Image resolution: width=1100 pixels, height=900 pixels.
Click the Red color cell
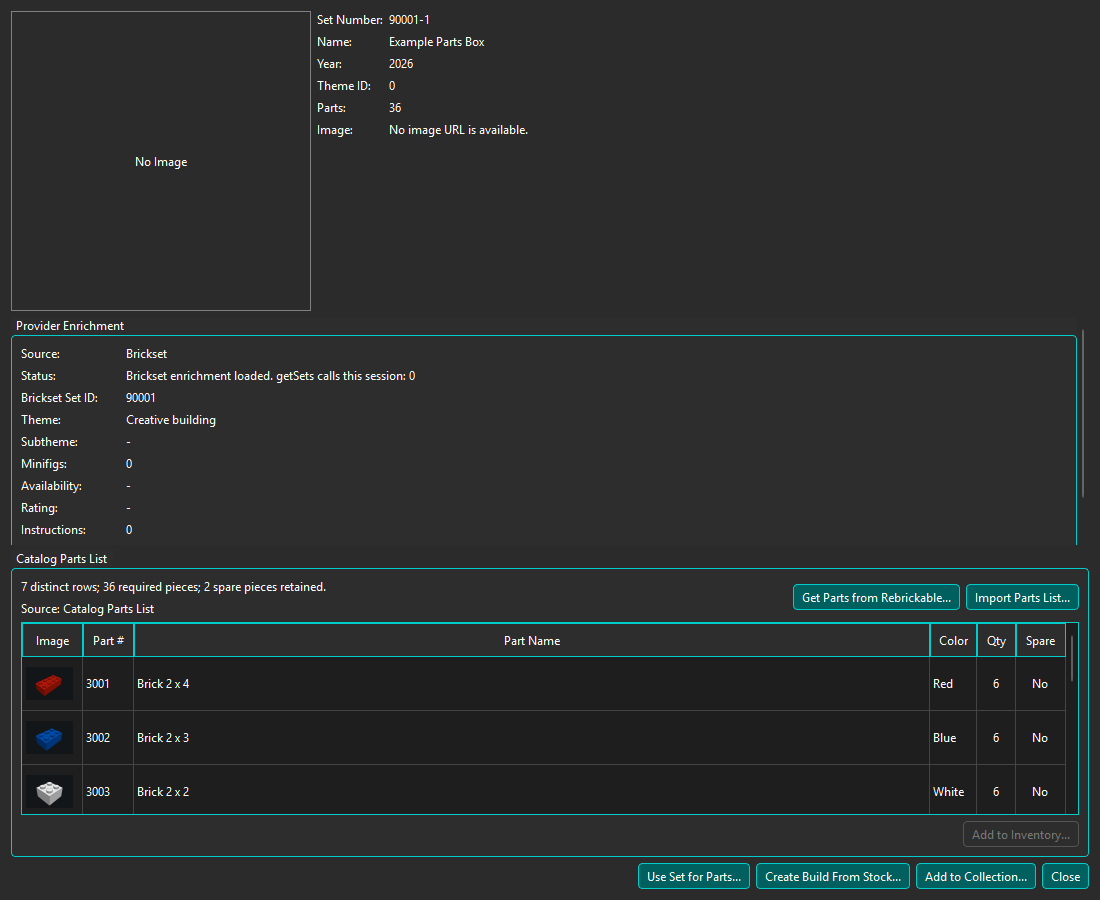click(x=953, y=684)
